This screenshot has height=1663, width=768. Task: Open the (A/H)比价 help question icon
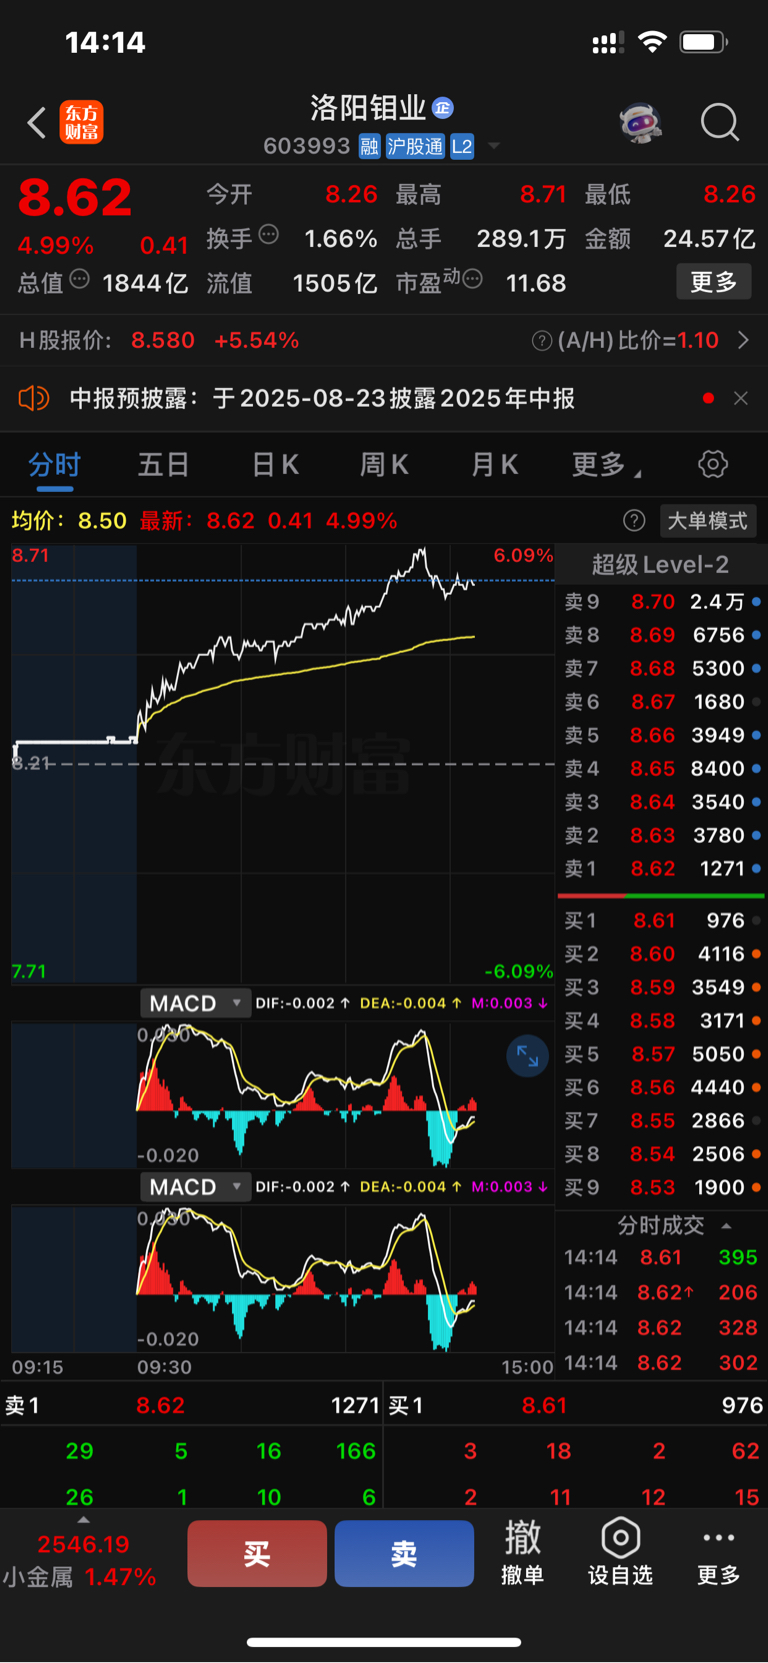(x=542, y=341)
